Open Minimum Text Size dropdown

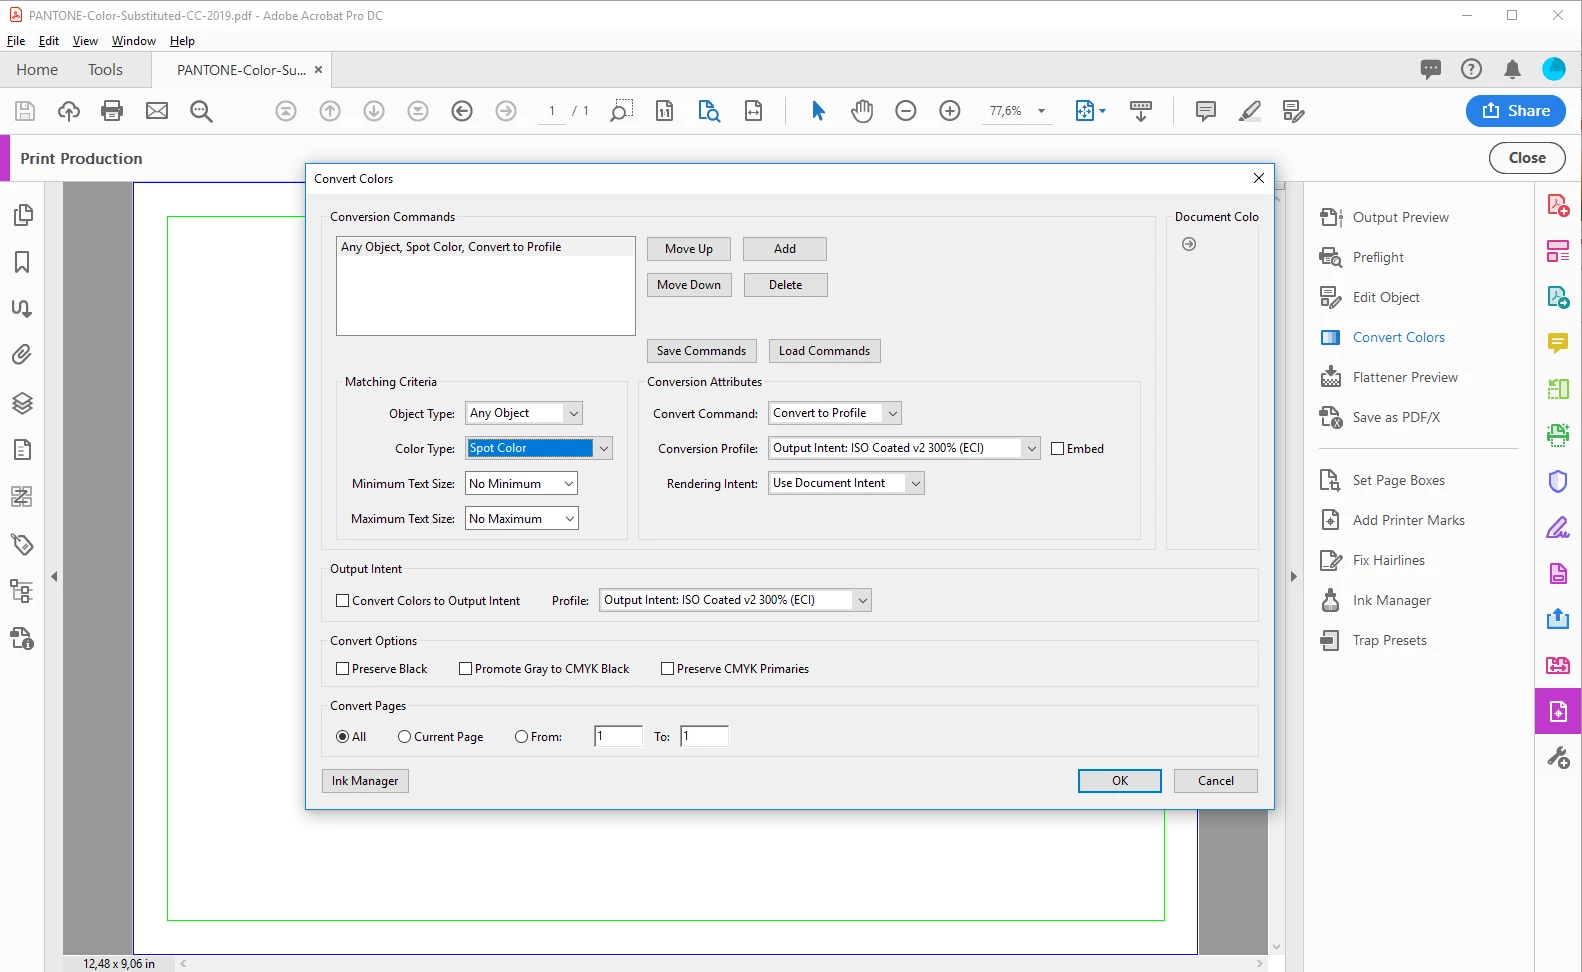pyautogui.click(x=521, y=484)
